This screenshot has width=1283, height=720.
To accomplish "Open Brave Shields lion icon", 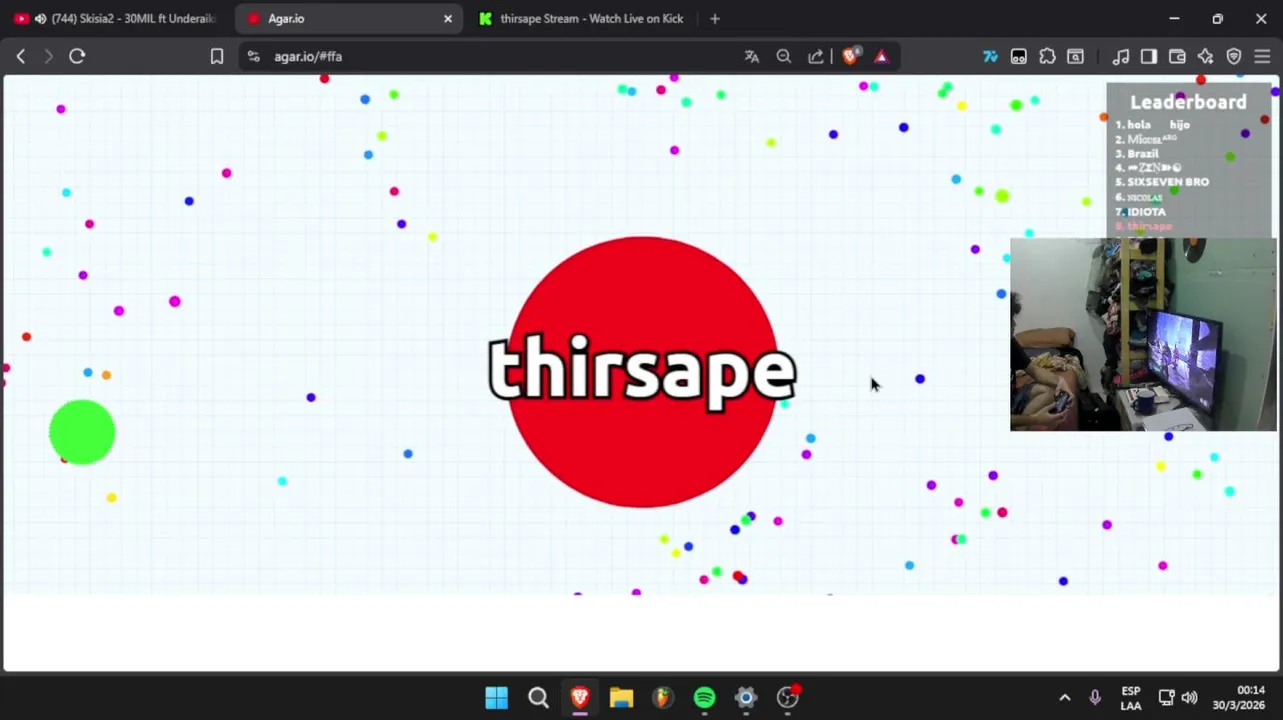I will click(850, 57).
